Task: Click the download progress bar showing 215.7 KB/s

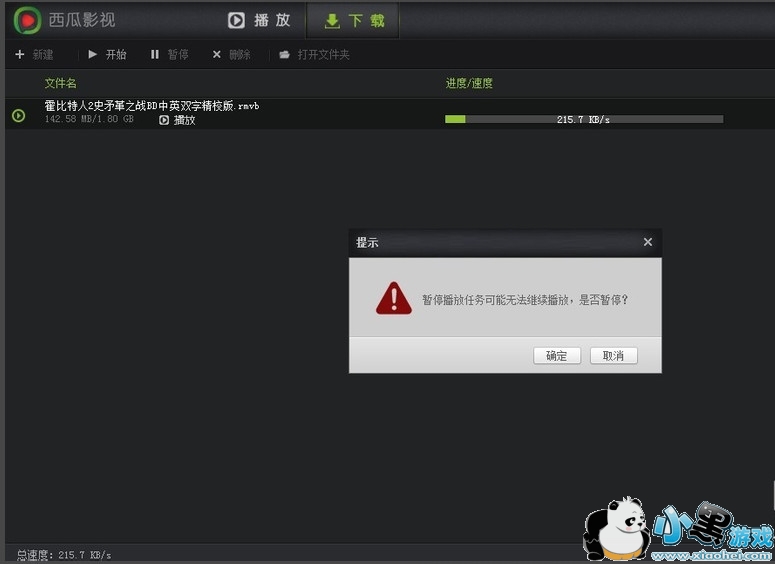Action: click(584, 119)
